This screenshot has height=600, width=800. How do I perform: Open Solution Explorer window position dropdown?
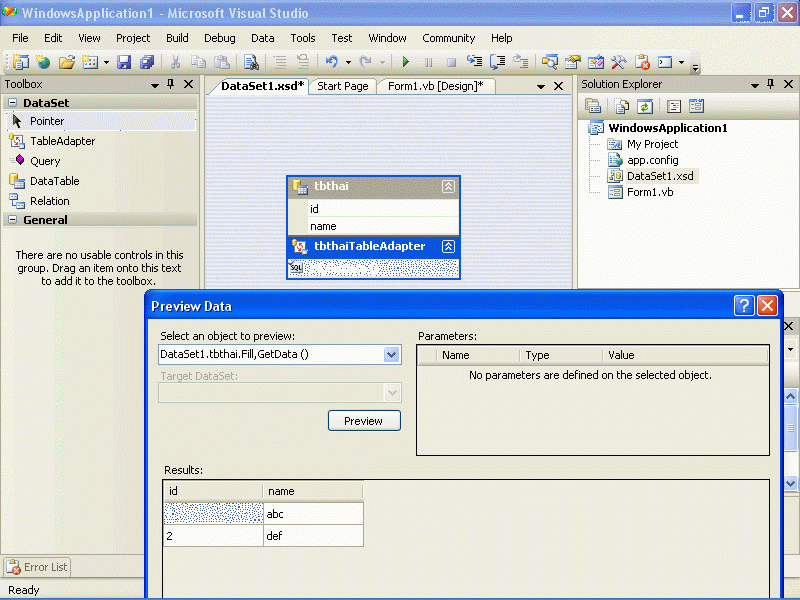point(755,85)
